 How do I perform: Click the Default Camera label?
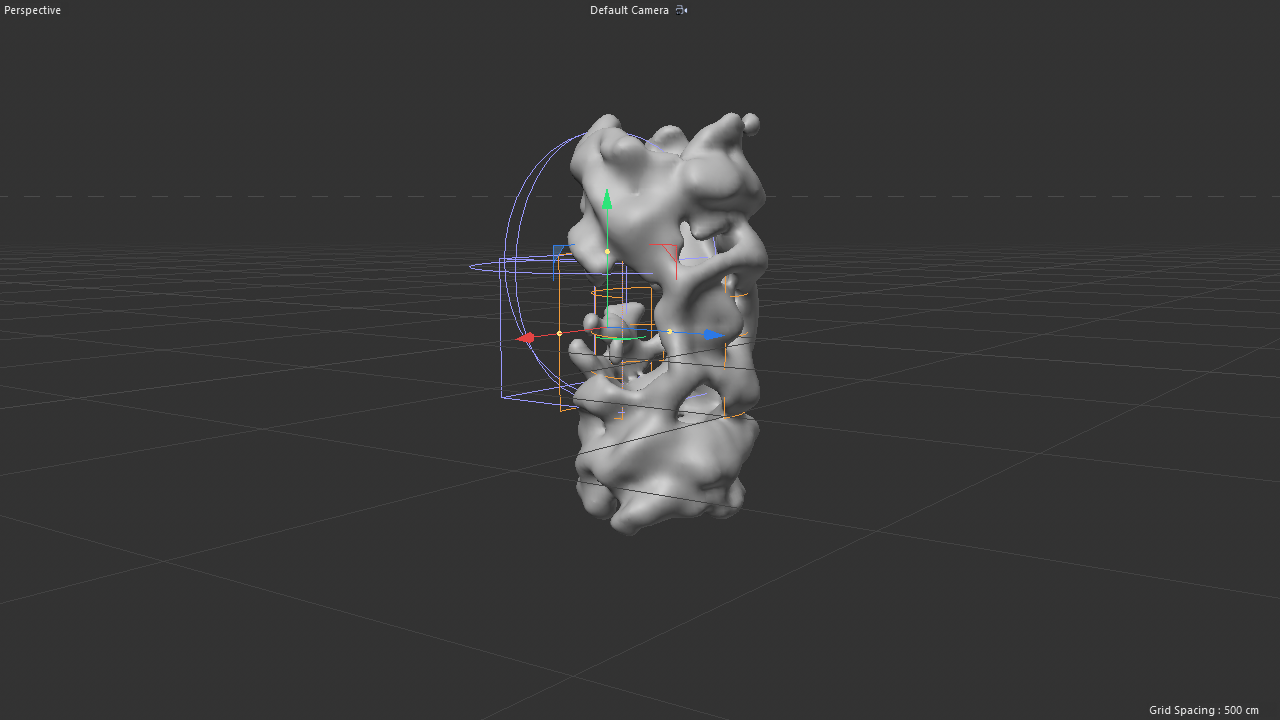629,10
